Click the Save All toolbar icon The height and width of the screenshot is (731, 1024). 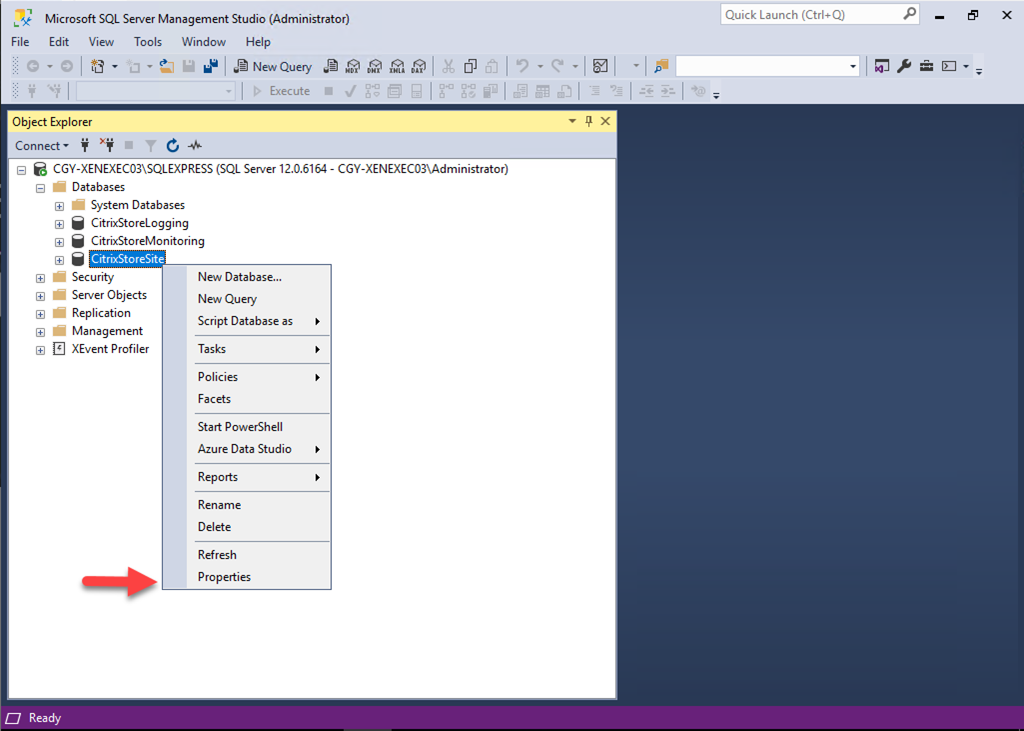coord(211,66)
